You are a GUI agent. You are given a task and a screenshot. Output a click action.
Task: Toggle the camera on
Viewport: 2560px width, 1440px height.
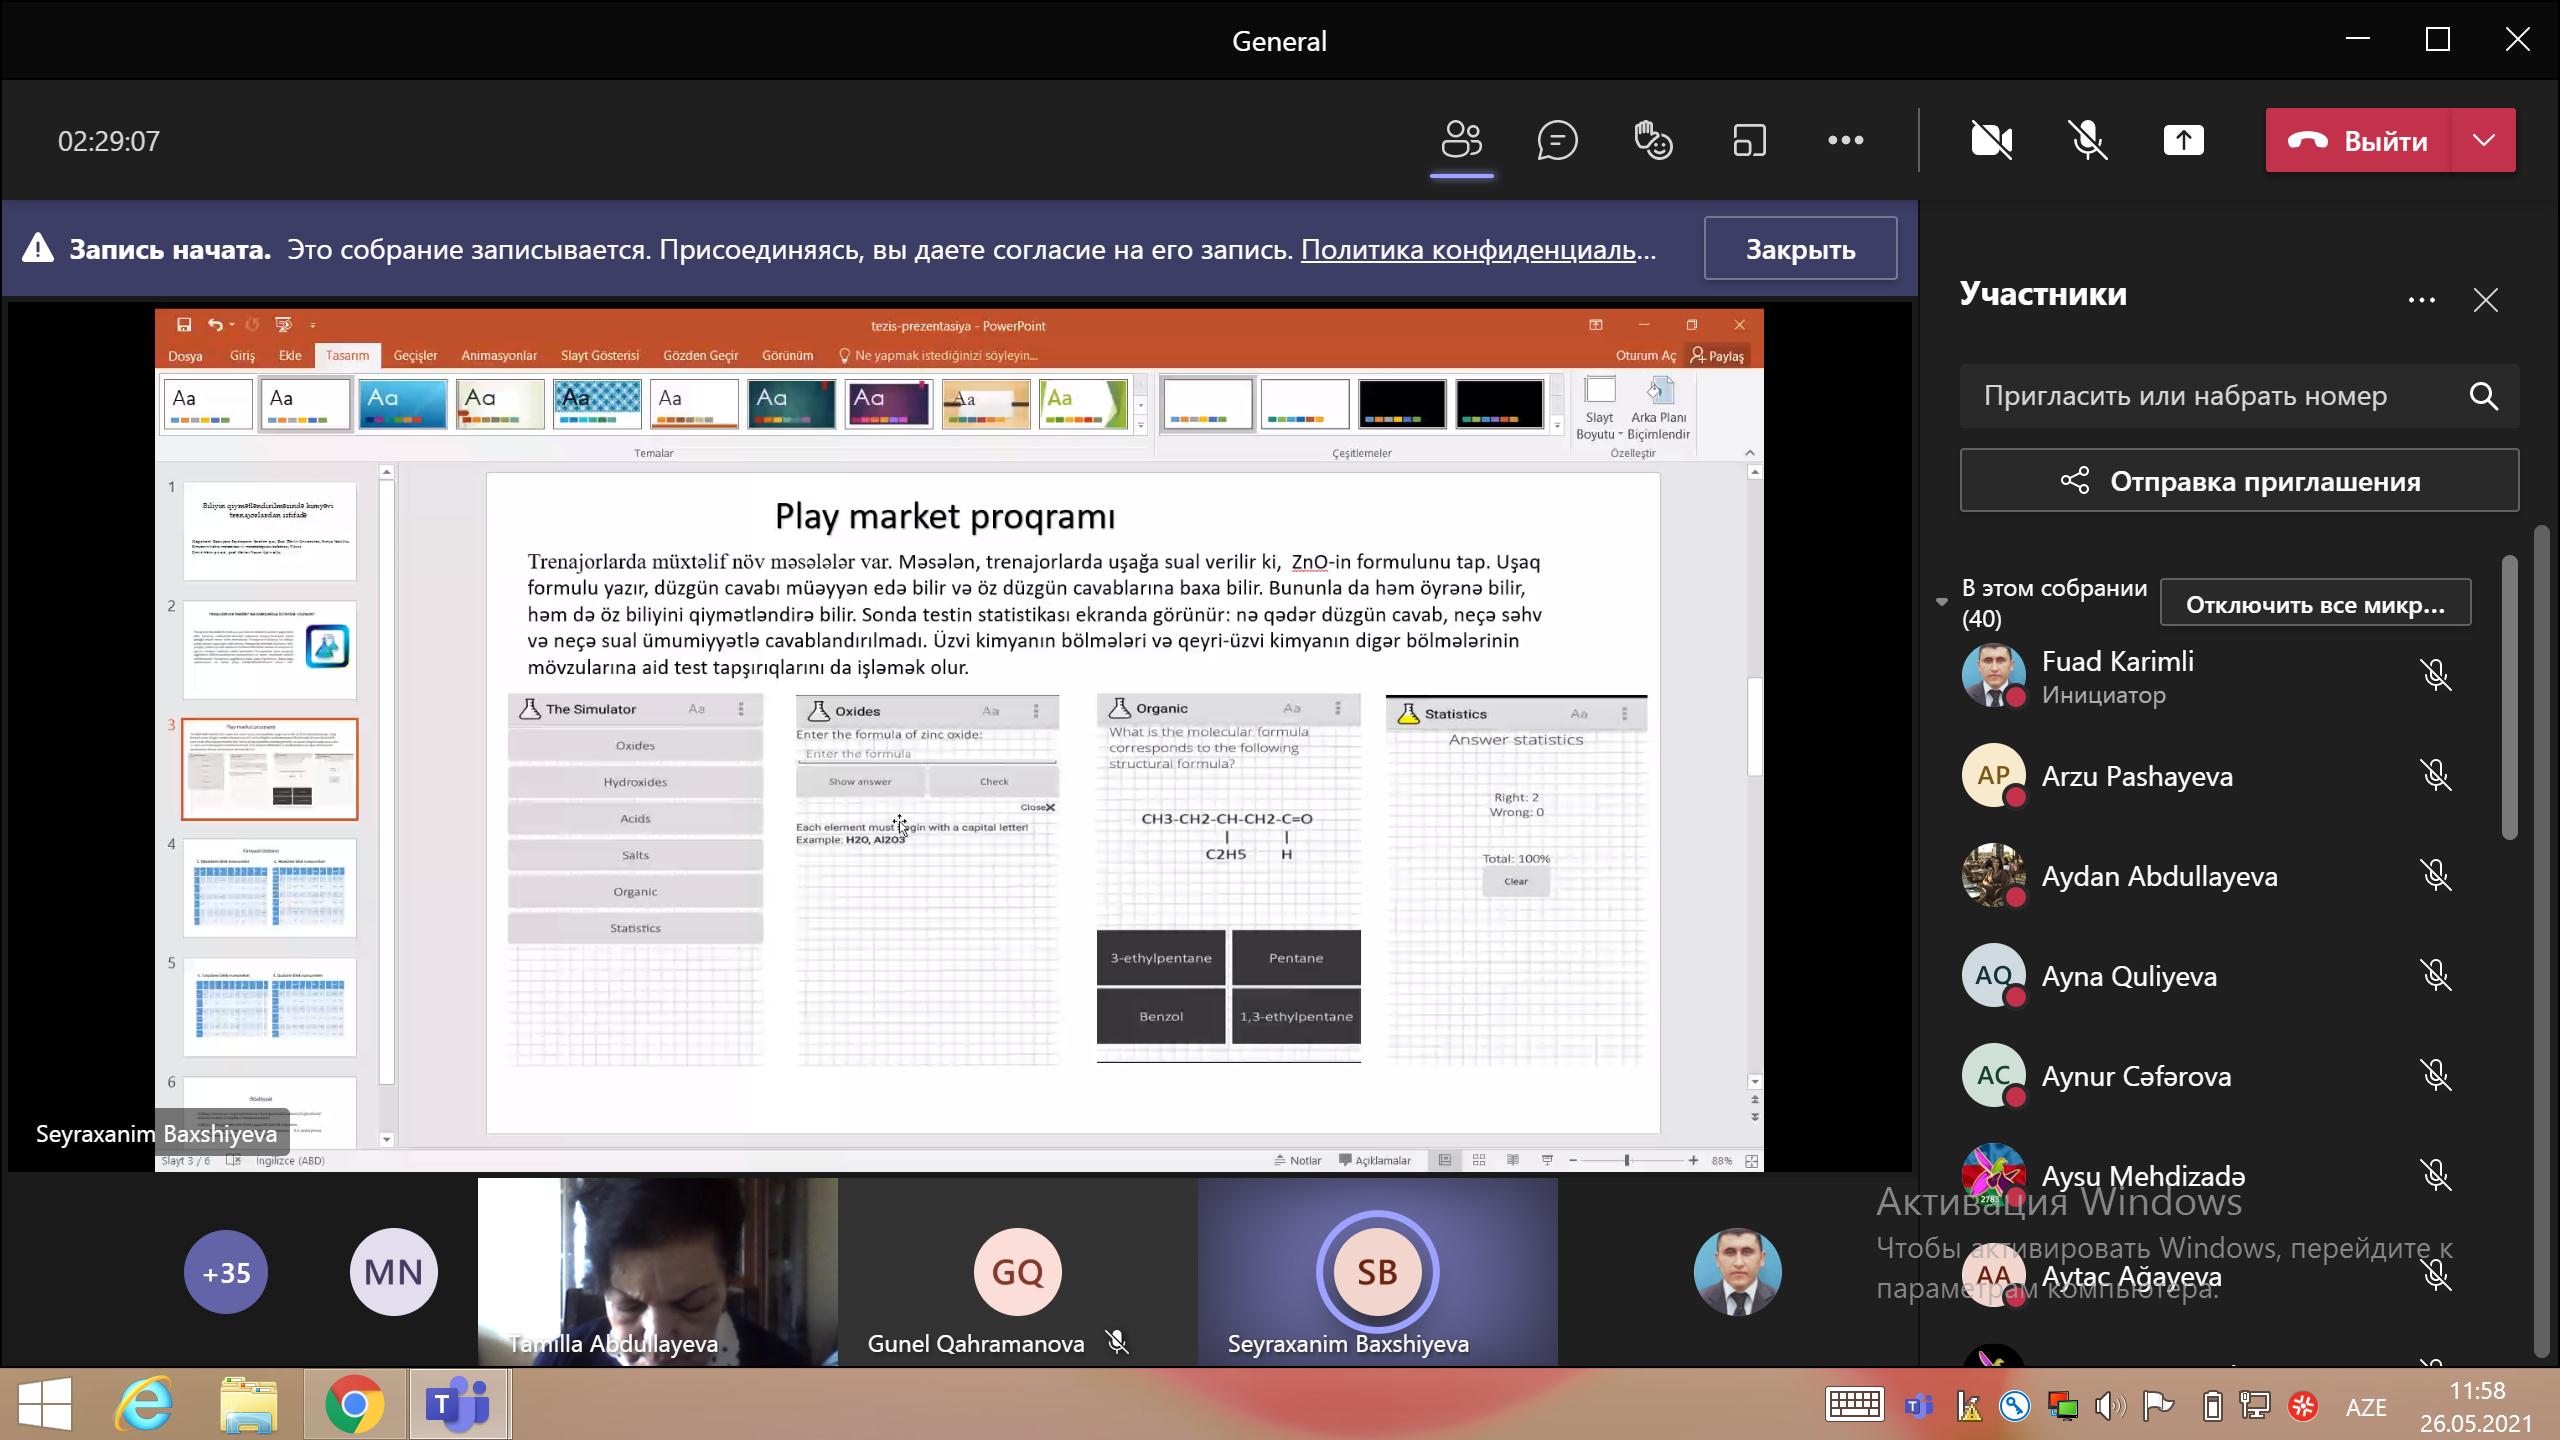(x=1991, y=141)
